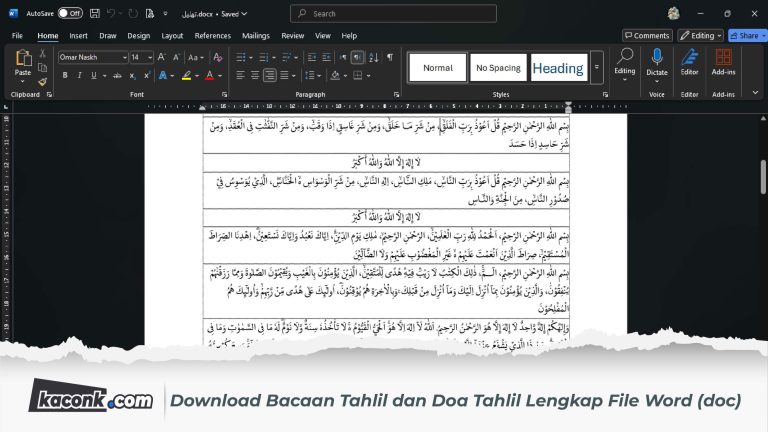This screenshot has height=432, width=768.
Task: Click the Dictate microphone icon
Action: pyautogui.click(x=657, y=57)
